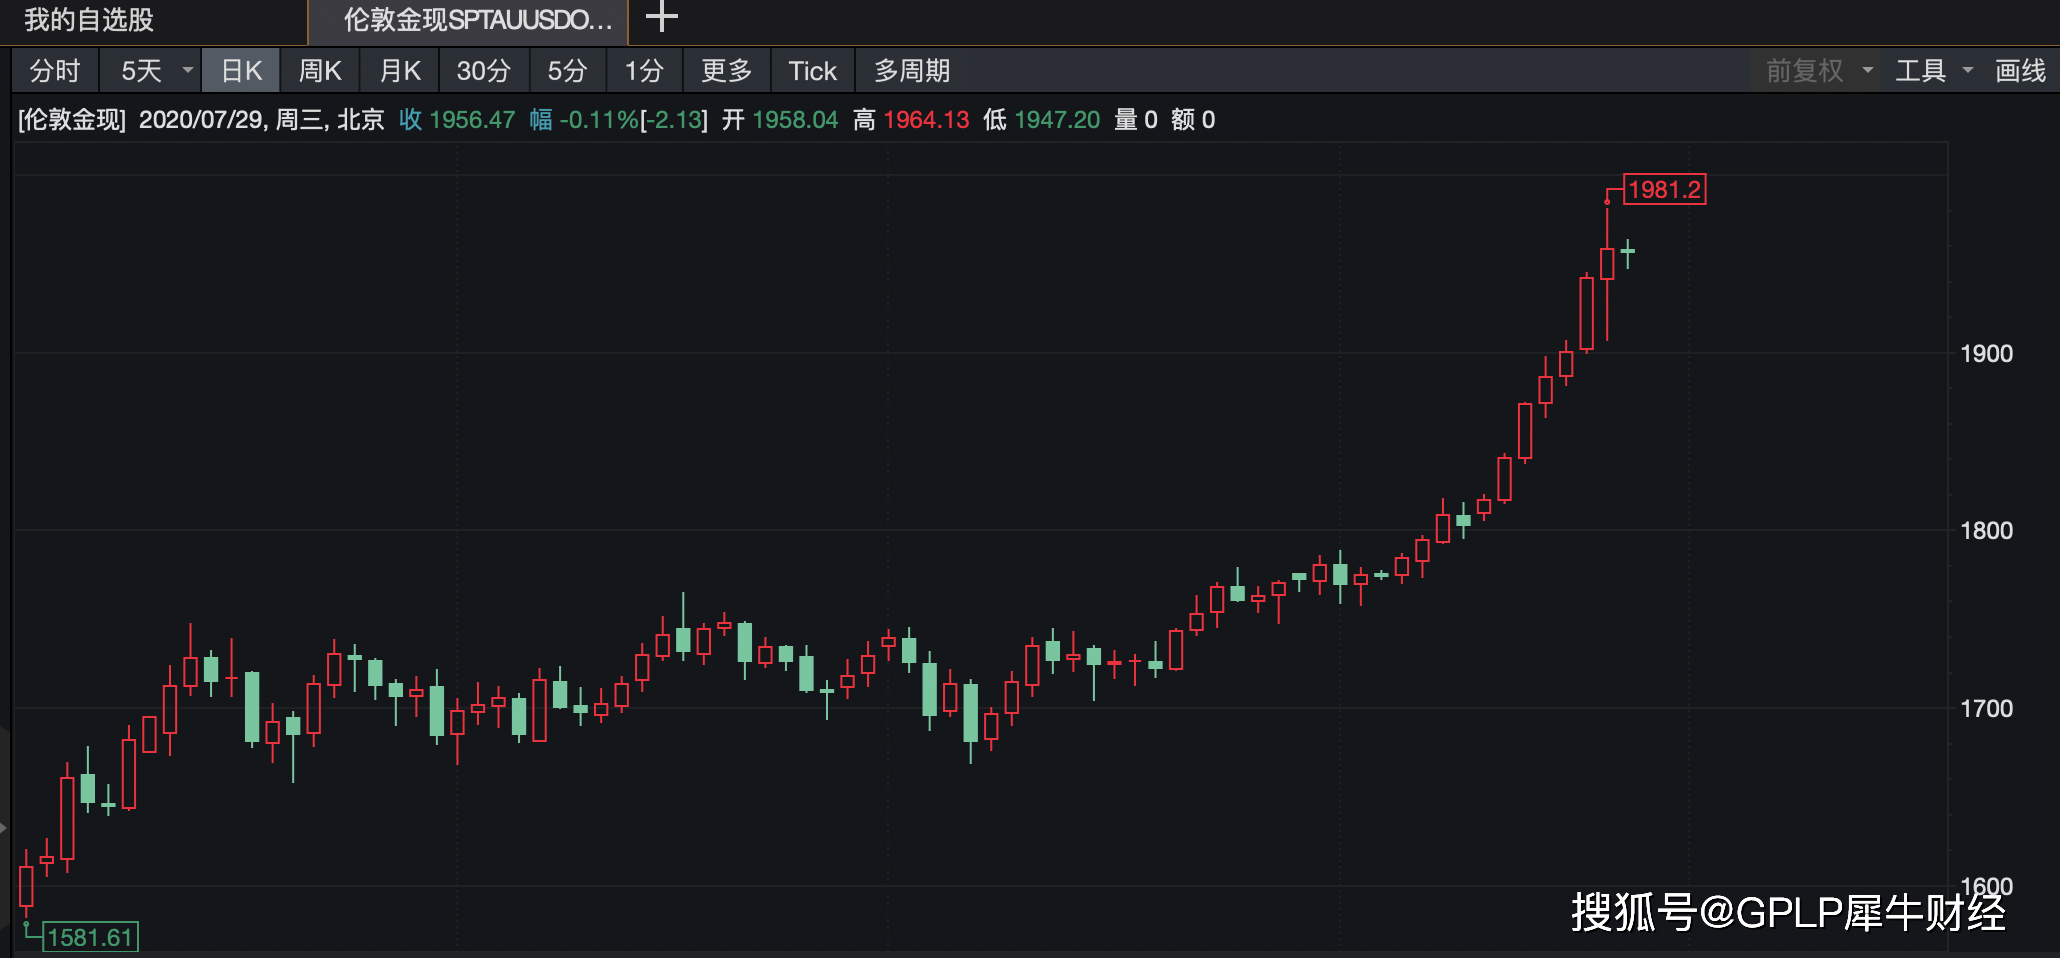Viewport: 2060px width, 958px height.
Task: Select the 5天 period
Action: pyautogui.click(x=141, y=71)
